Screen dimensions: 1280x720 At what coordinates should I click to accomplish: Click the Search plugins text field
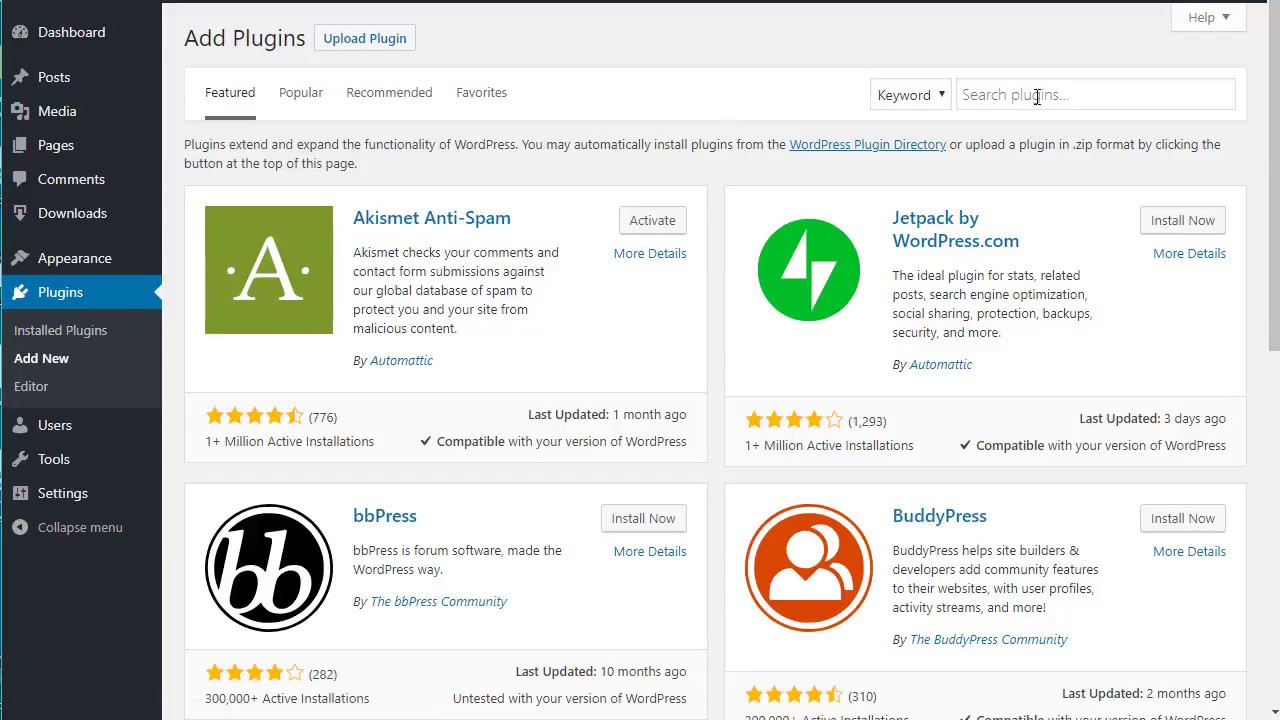click(1095, 95)
